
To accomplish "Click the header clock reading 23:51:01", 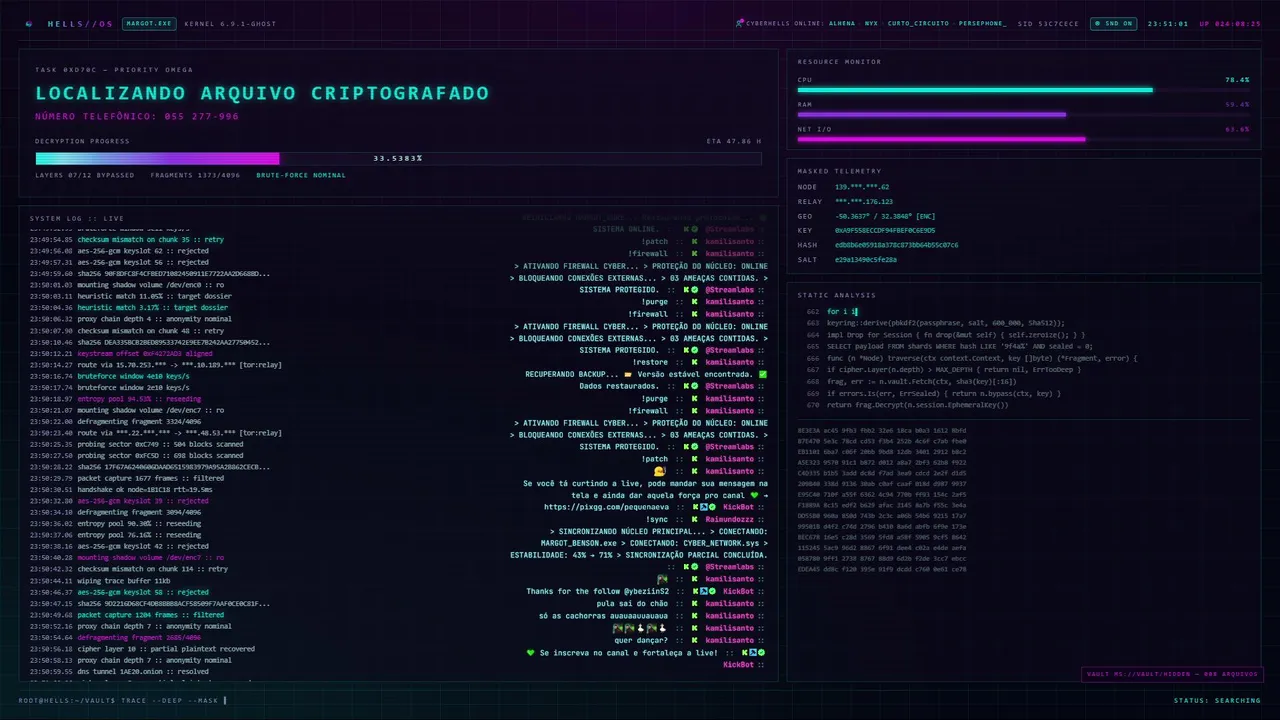I will point(1167,23).
